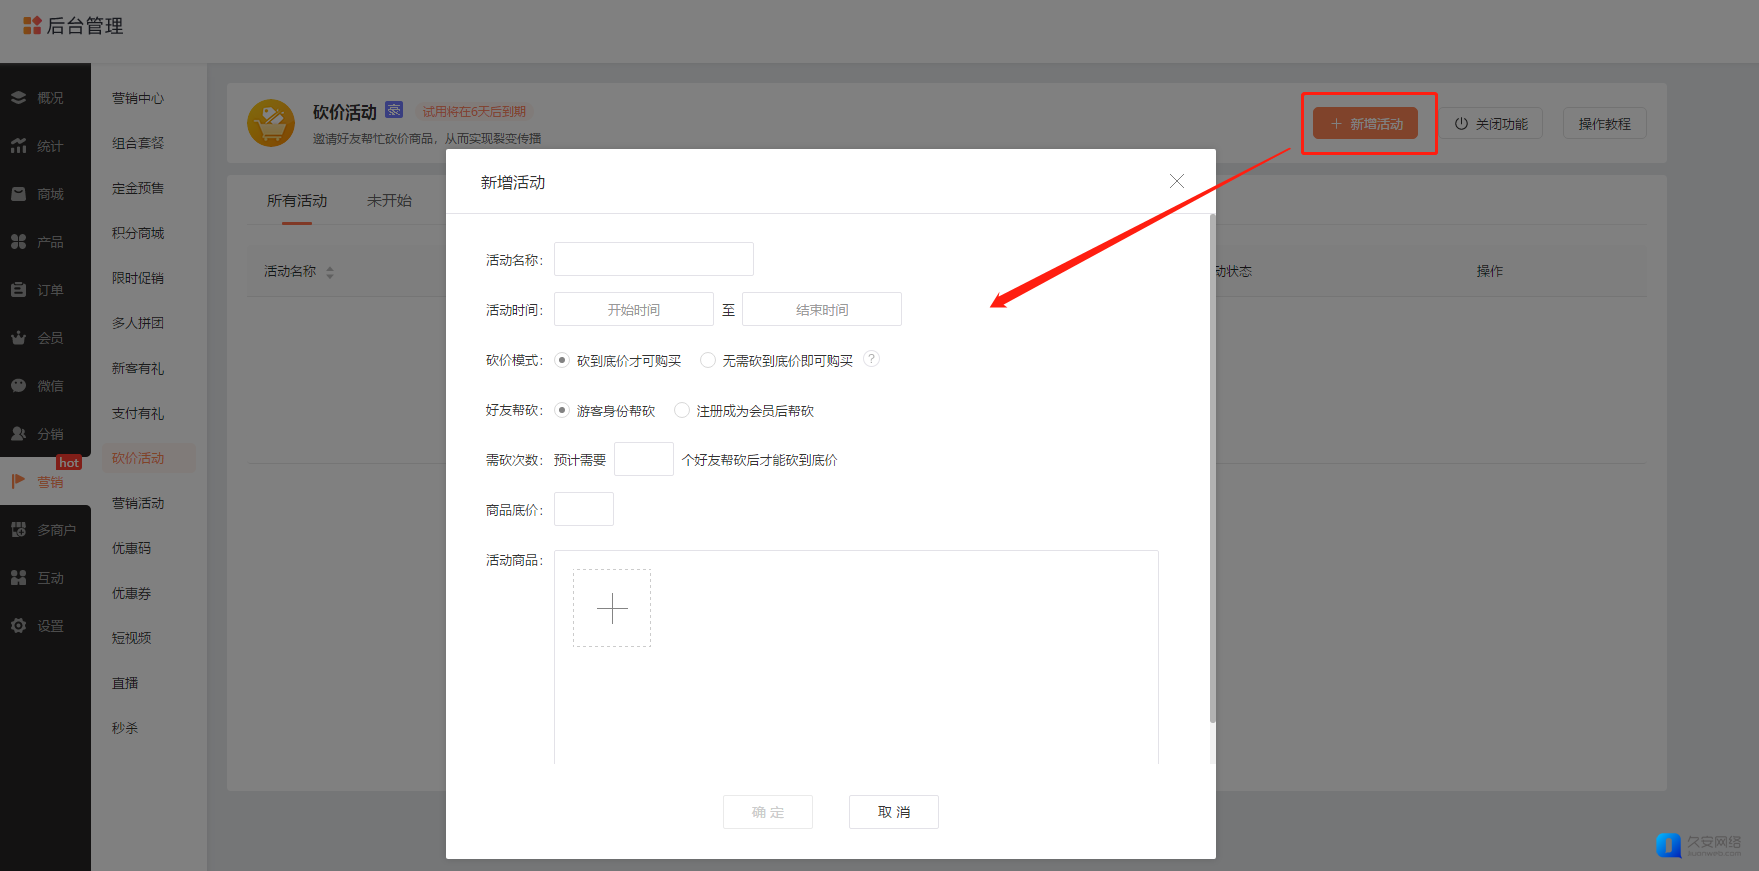This screenshot has height=871, width=1759.
Task: Open the 结束时间 date picker
Action: 822,309
